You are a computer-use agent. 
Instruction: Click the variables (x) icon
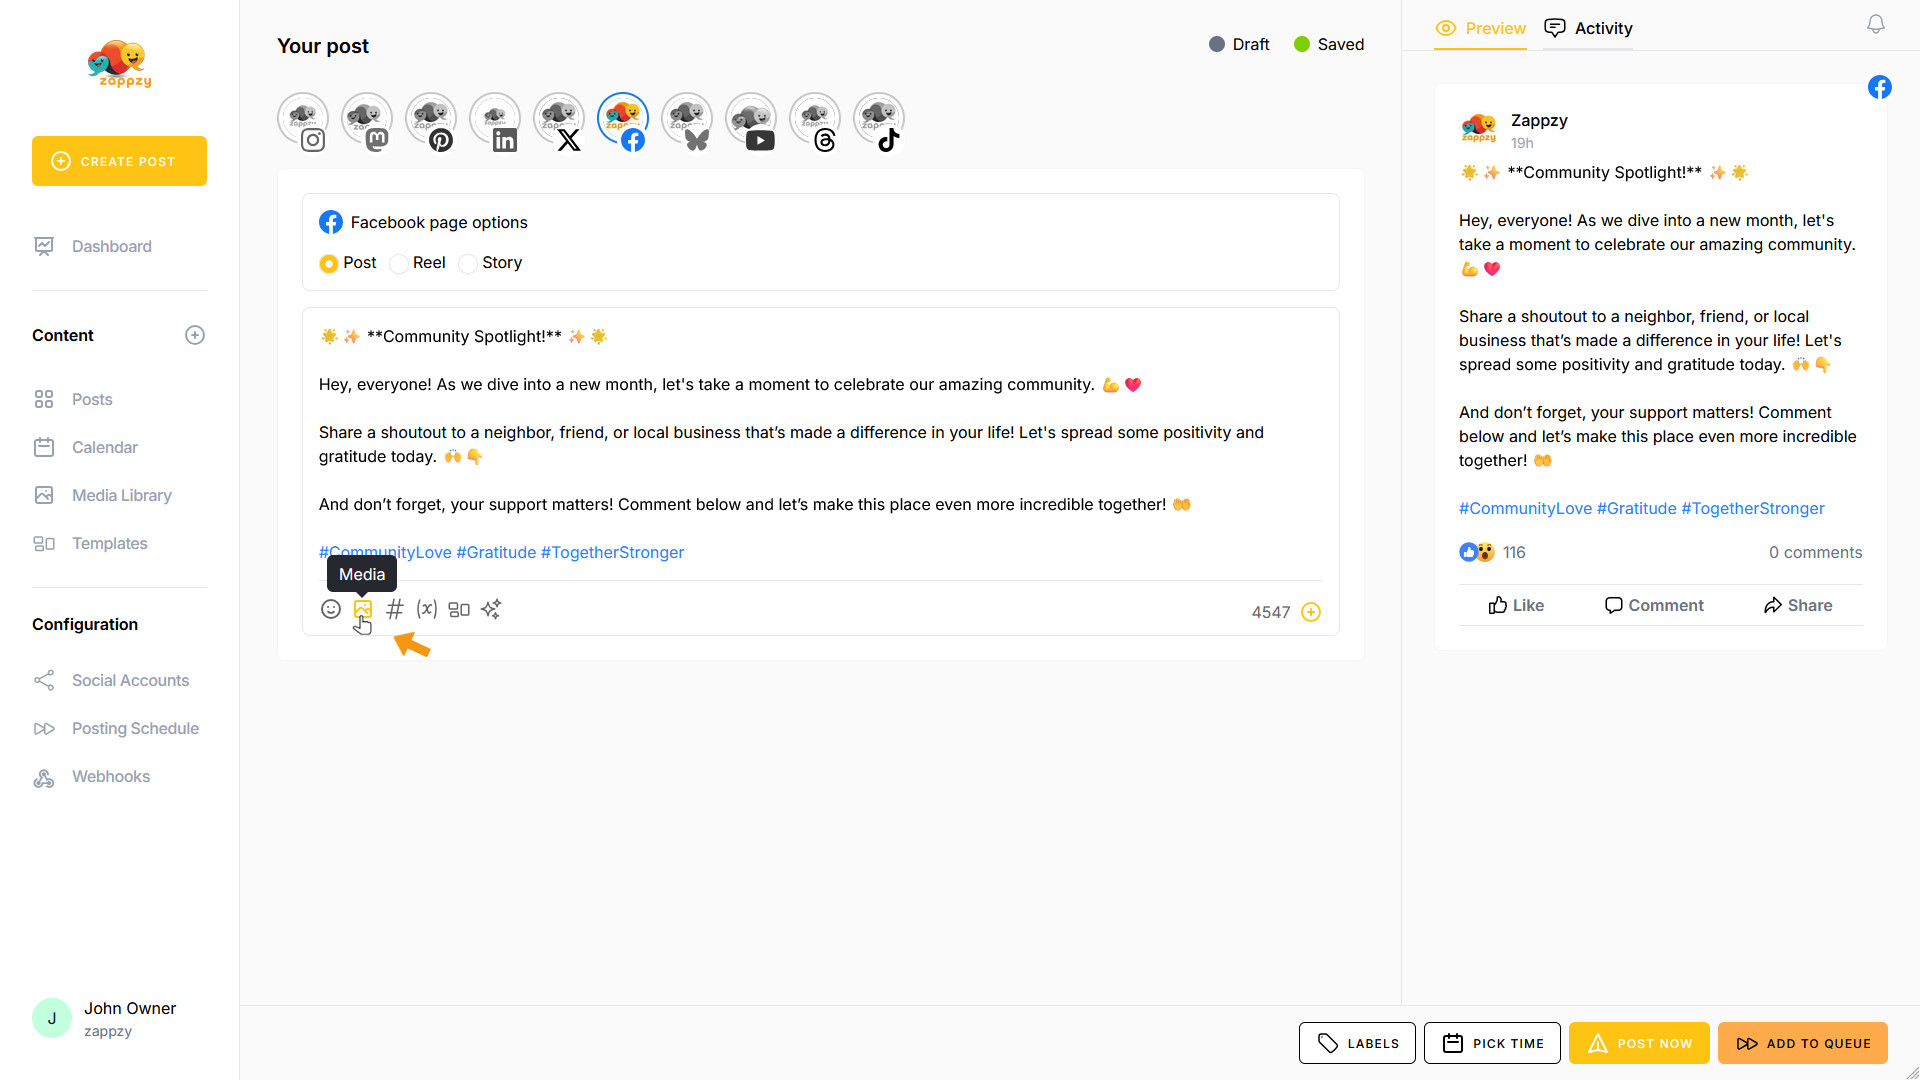coord(427,609)
